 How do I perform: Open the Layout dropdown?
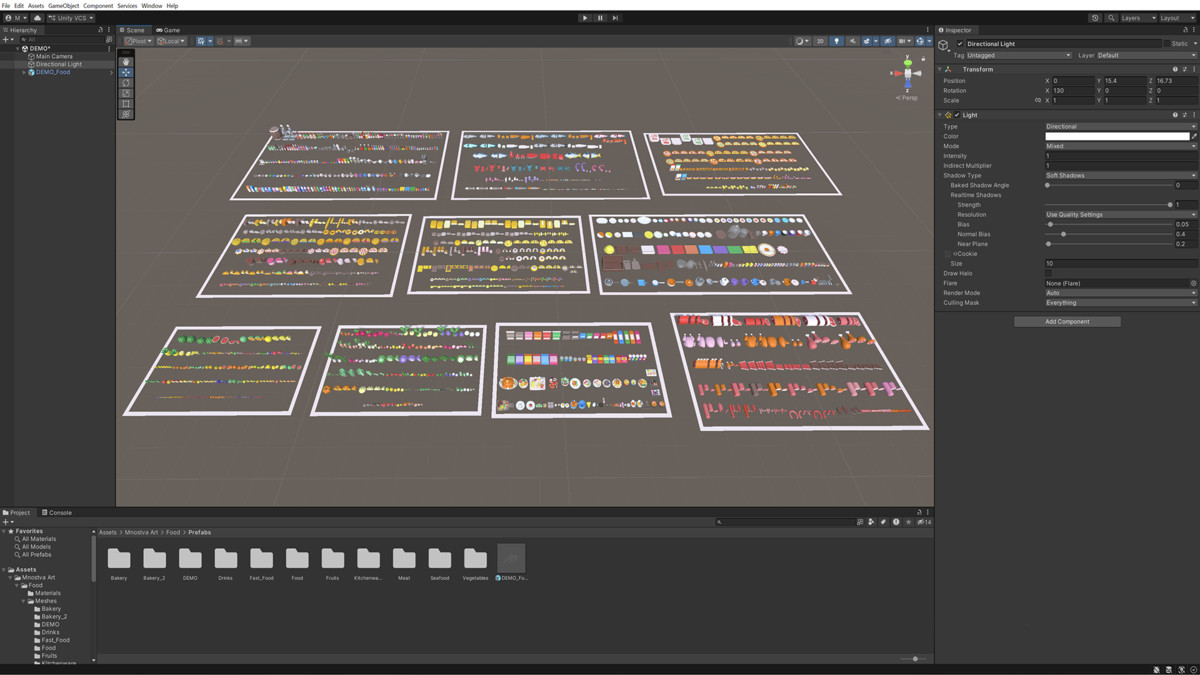point(1176,18)
